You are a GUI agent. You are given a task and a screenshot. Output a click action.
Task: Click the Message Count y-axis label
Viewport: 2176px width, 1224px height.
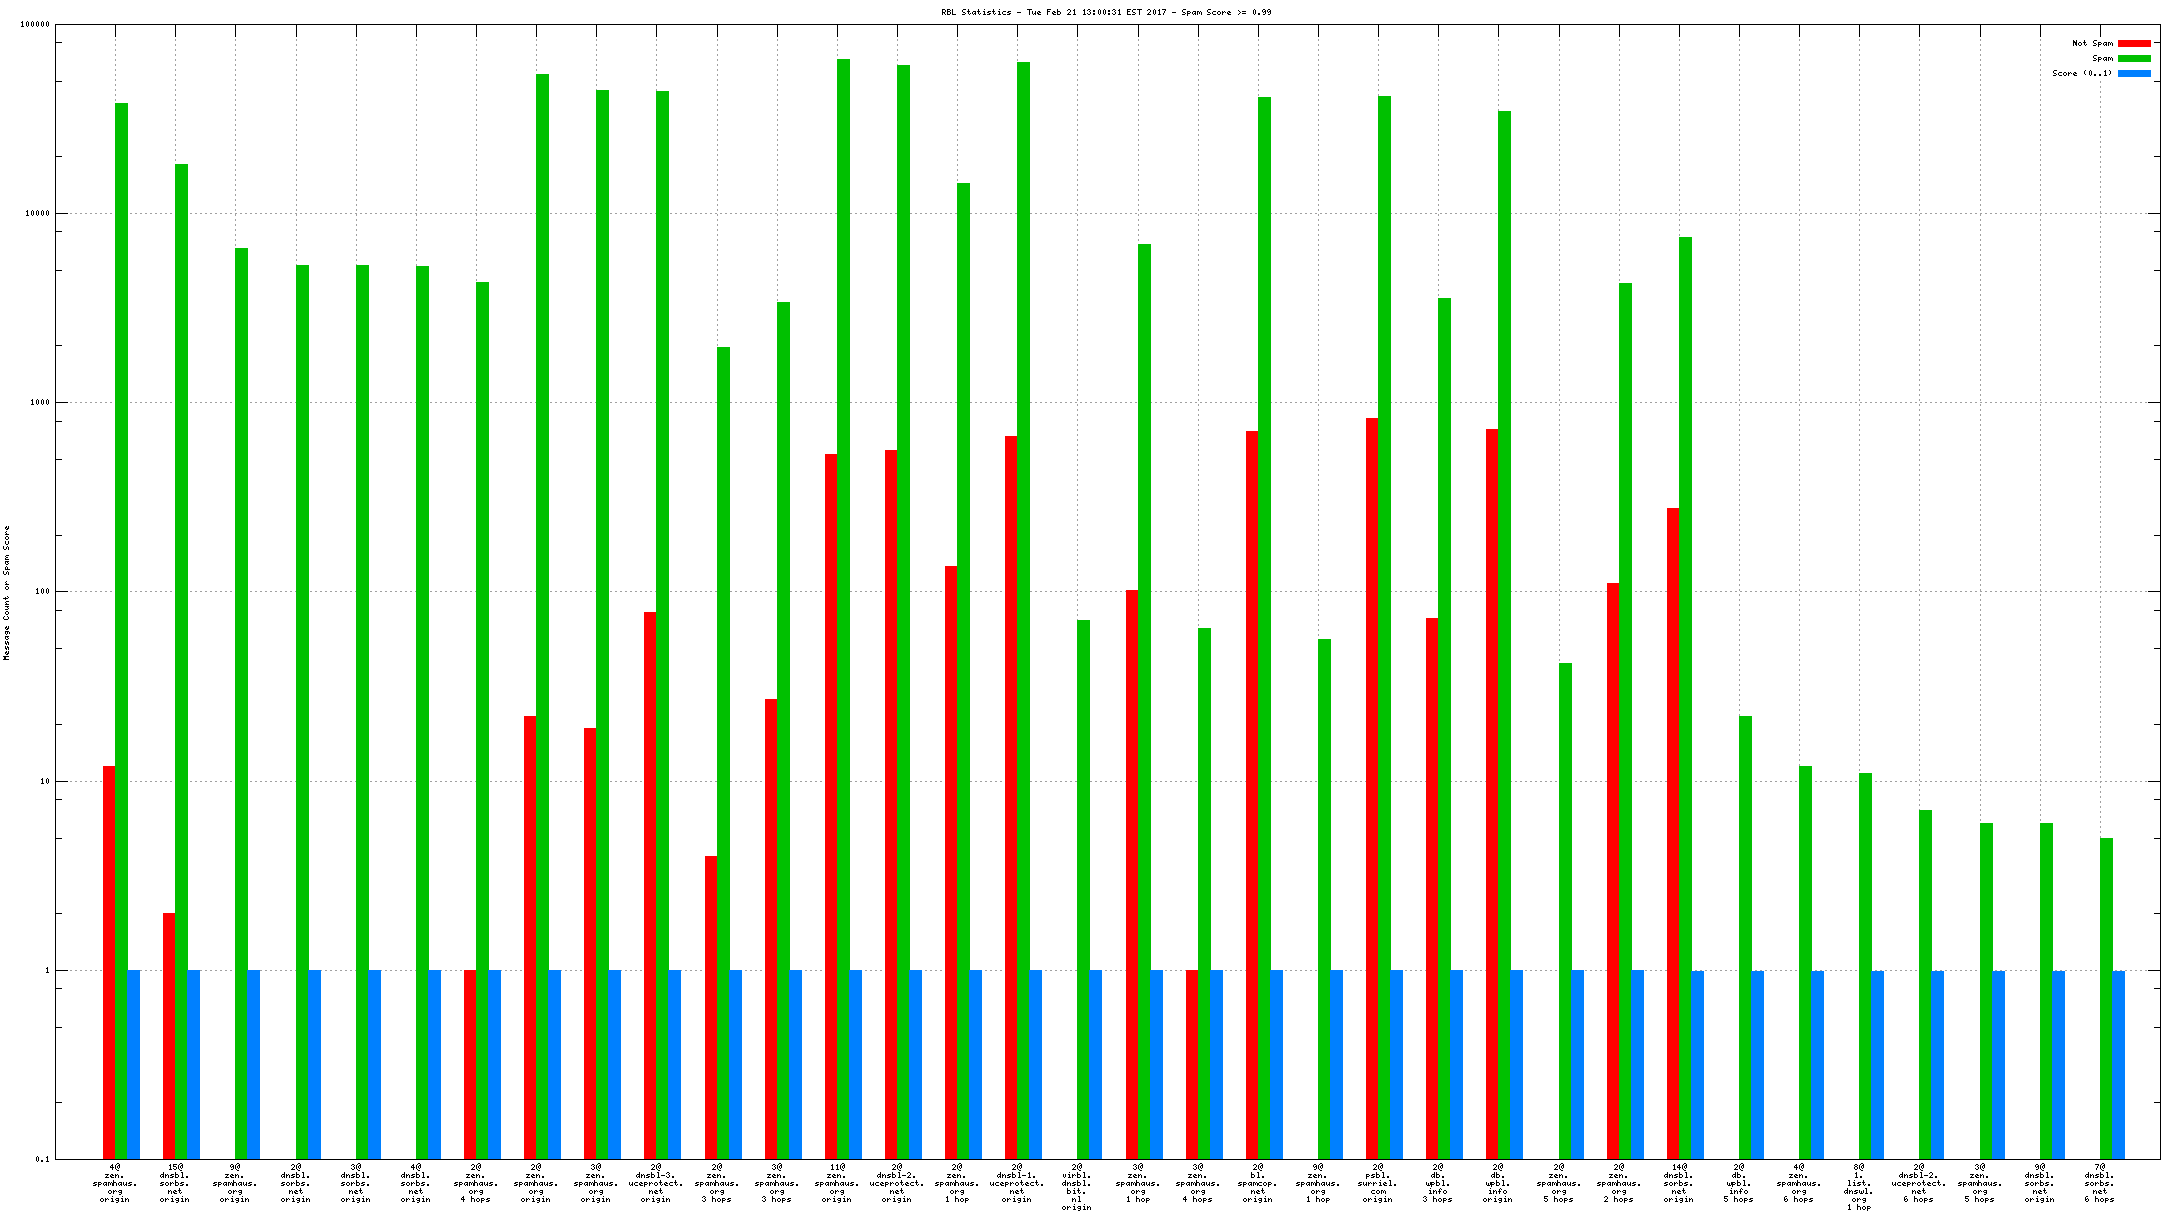coord(7,592)
